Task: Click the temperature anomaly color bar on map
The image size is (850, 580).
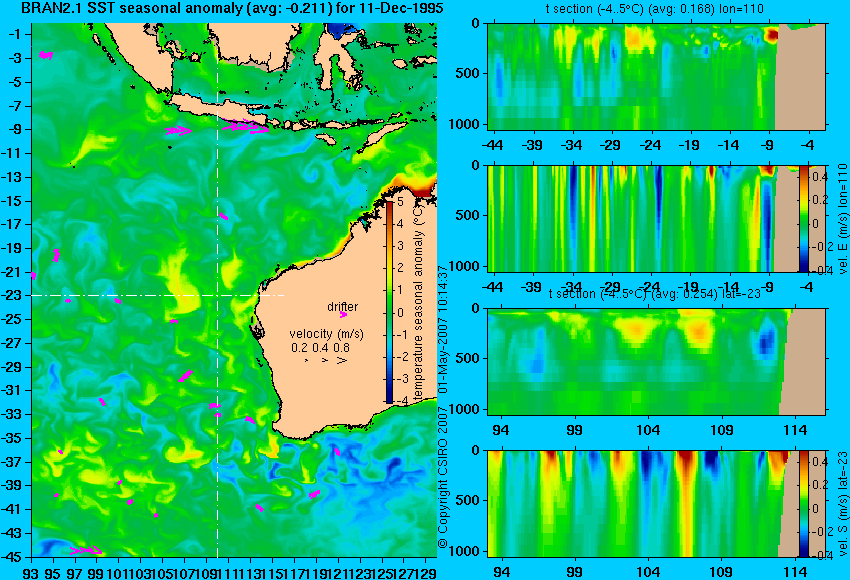Action: click(389, 302)
